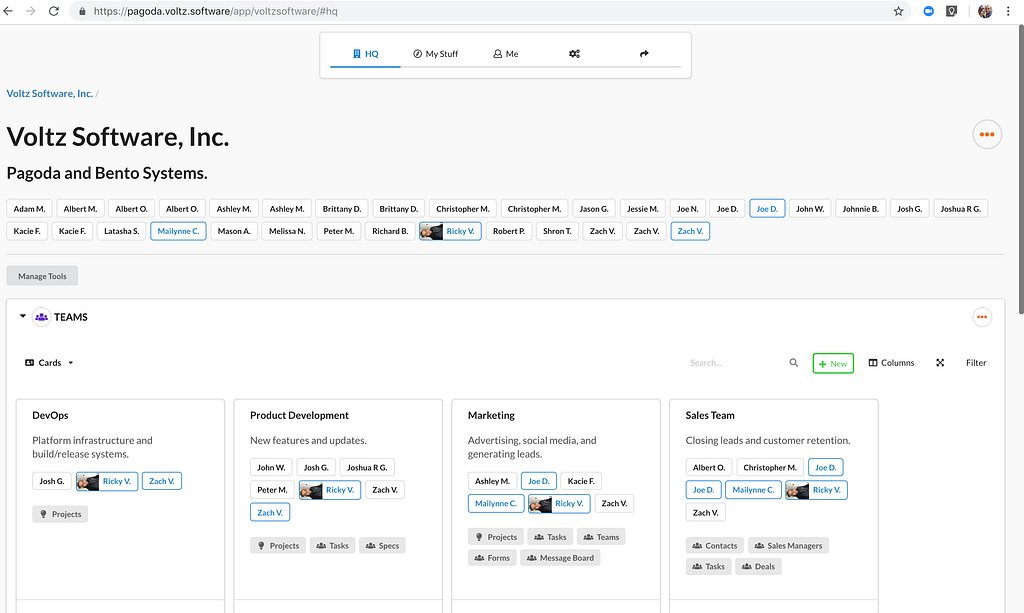Viewport: 1024px width, 613px height.
Task: Focus the teams Search field
Action: 735,363
